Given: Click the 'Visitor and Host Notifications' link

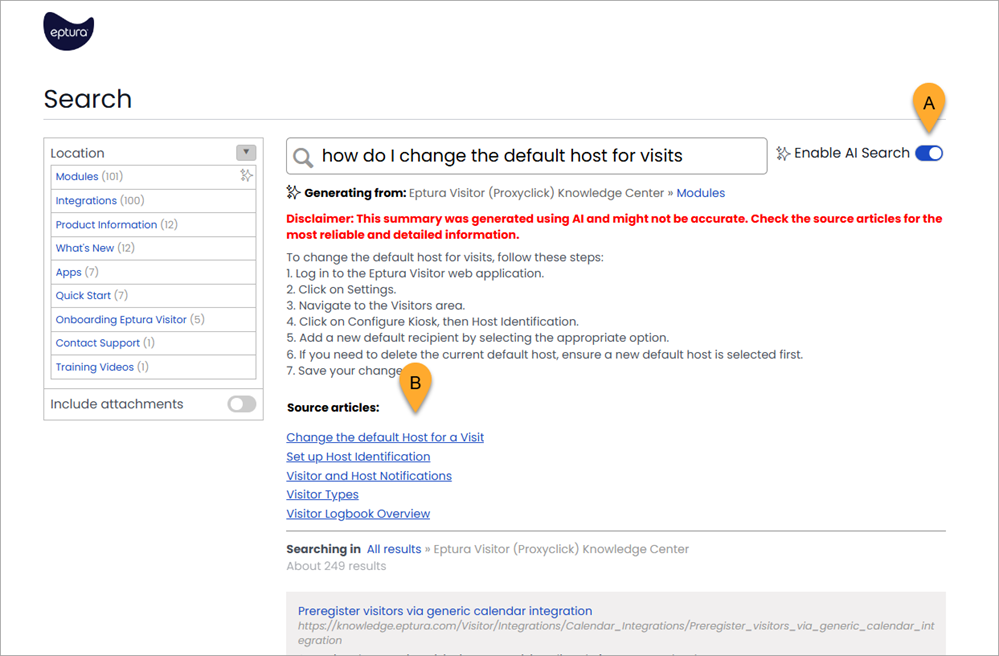Looking at the screenshot, I should (369, 475).
